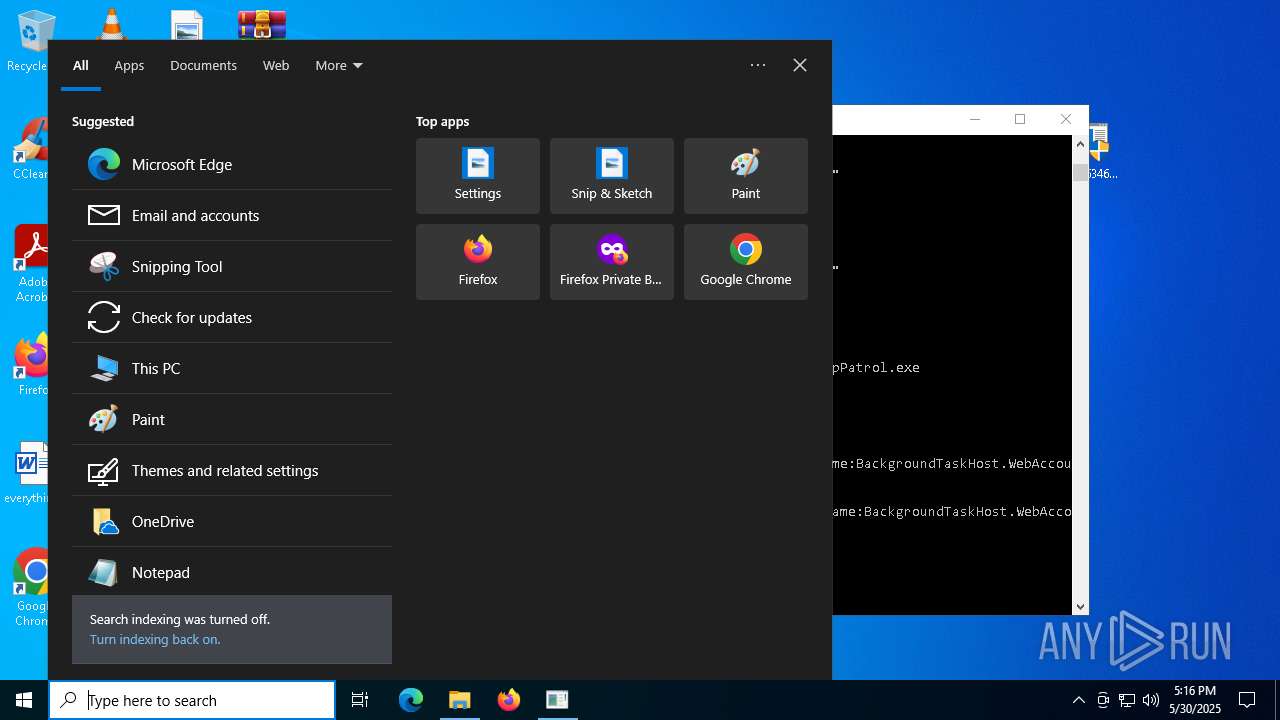Open the Action Center notifications
This screenshot has height=720, width=1280.
click(x=1247, y=700)
